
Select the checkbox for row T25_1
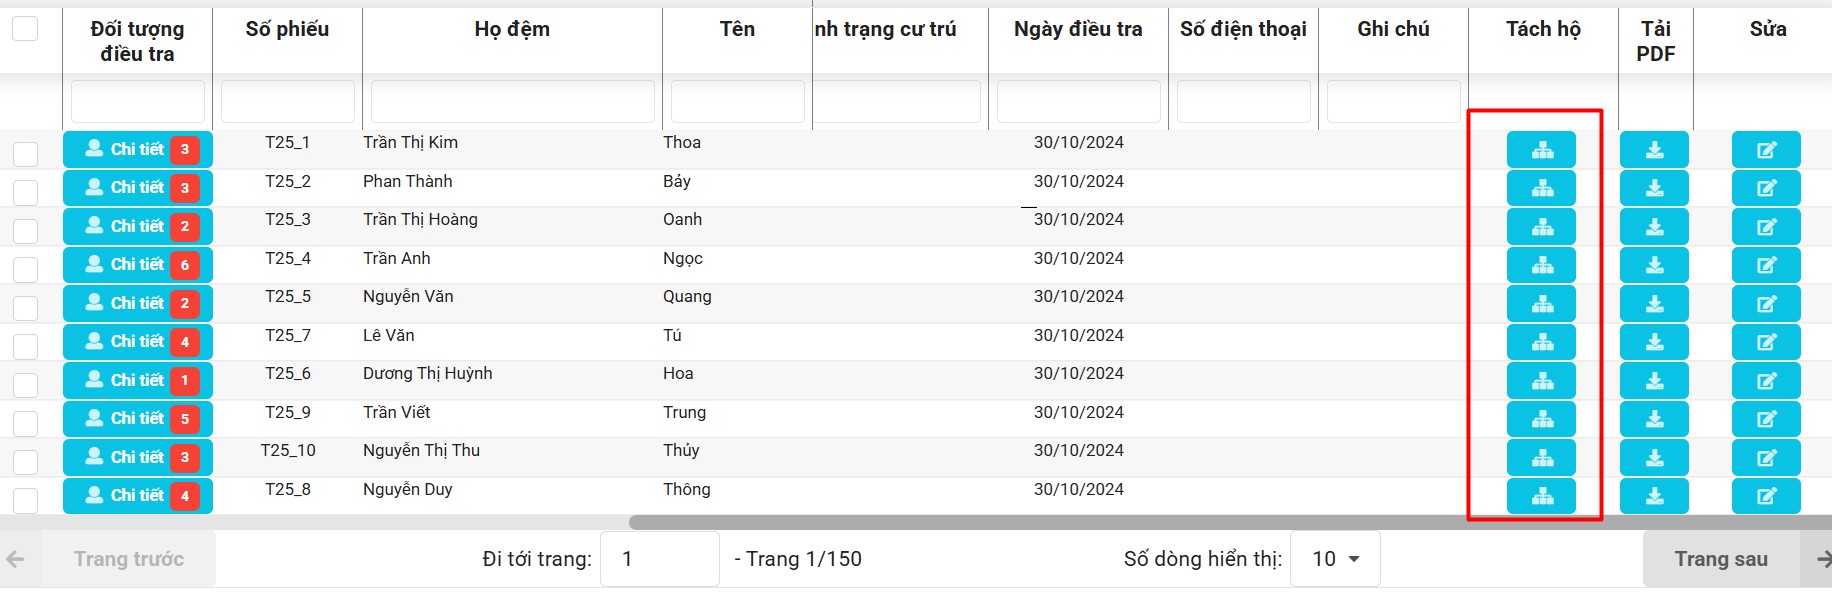(25, 153)
